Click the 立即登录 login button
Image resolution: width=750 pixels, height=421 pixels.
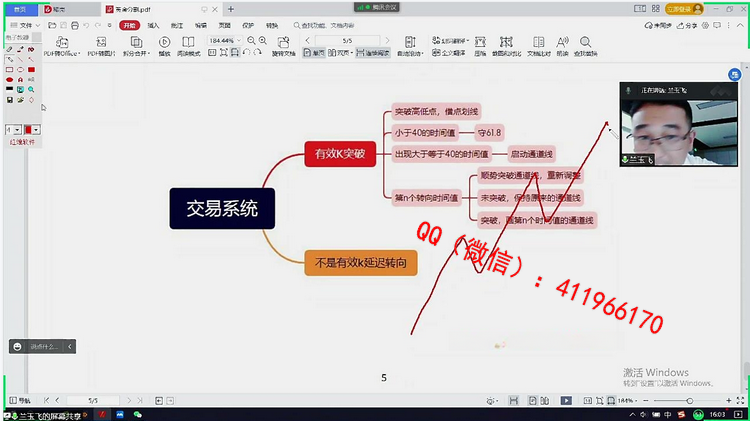(x=684, y=8)
